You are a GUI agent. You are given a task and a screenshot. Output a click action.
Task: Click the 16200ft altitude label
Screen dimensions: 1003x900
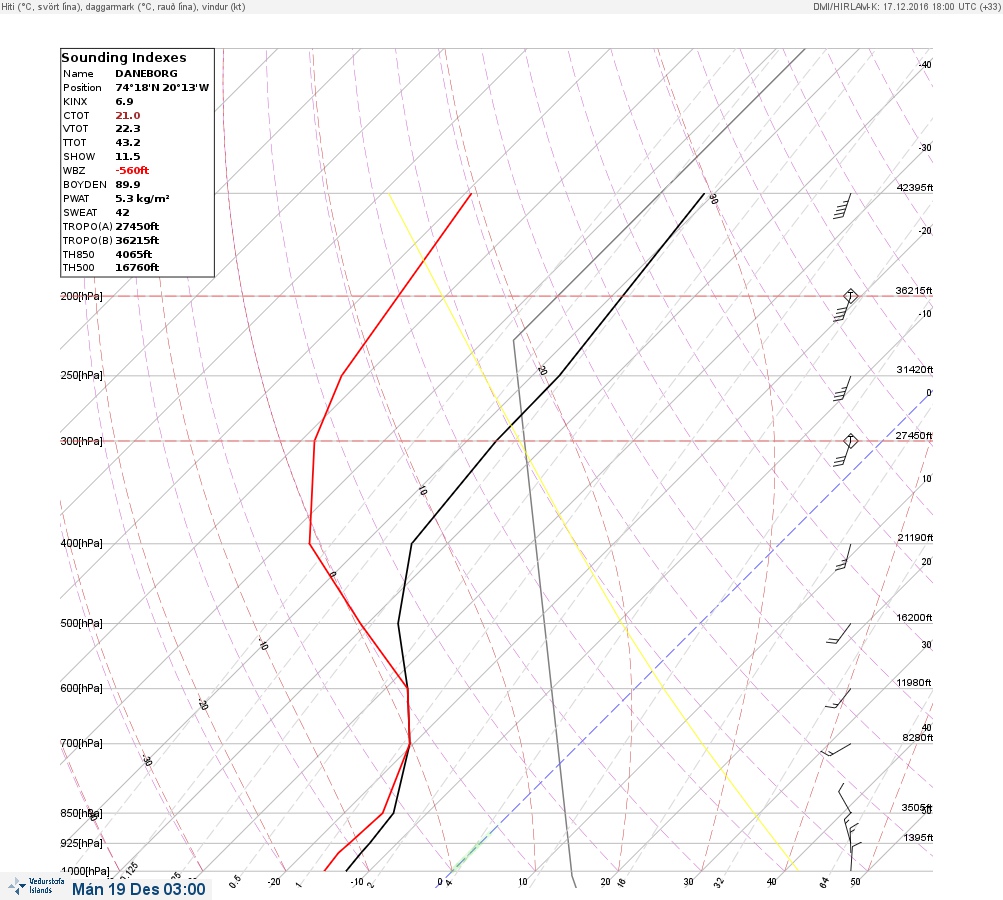pyautogui.click(x=914, y=618)
